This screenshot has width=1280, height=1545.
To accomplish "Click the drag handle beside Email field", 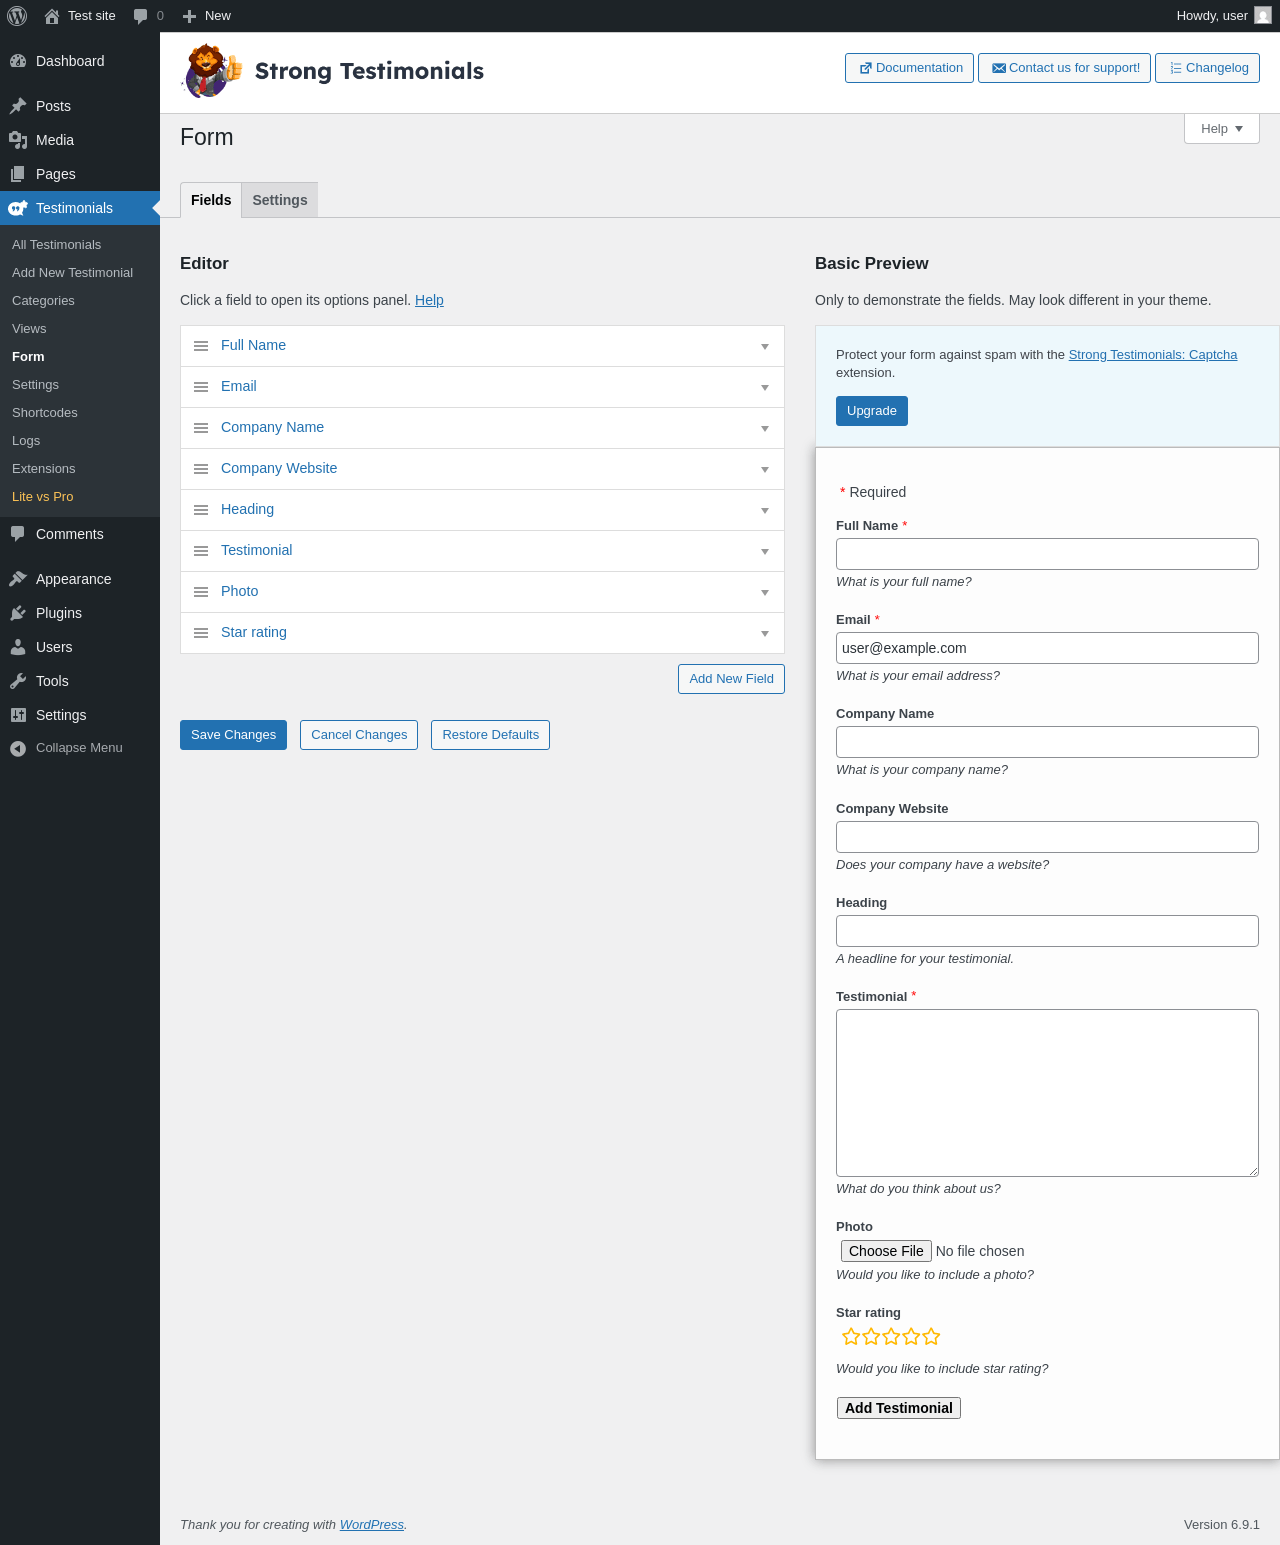I will (201, 387).
